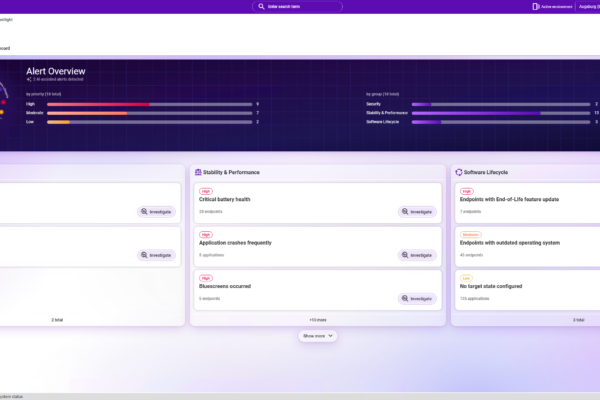Viewport: 600px width, 400px height.
Task: Open 'Endpoints with End-of-Life feature update' alert
Action: pos(509,199)
